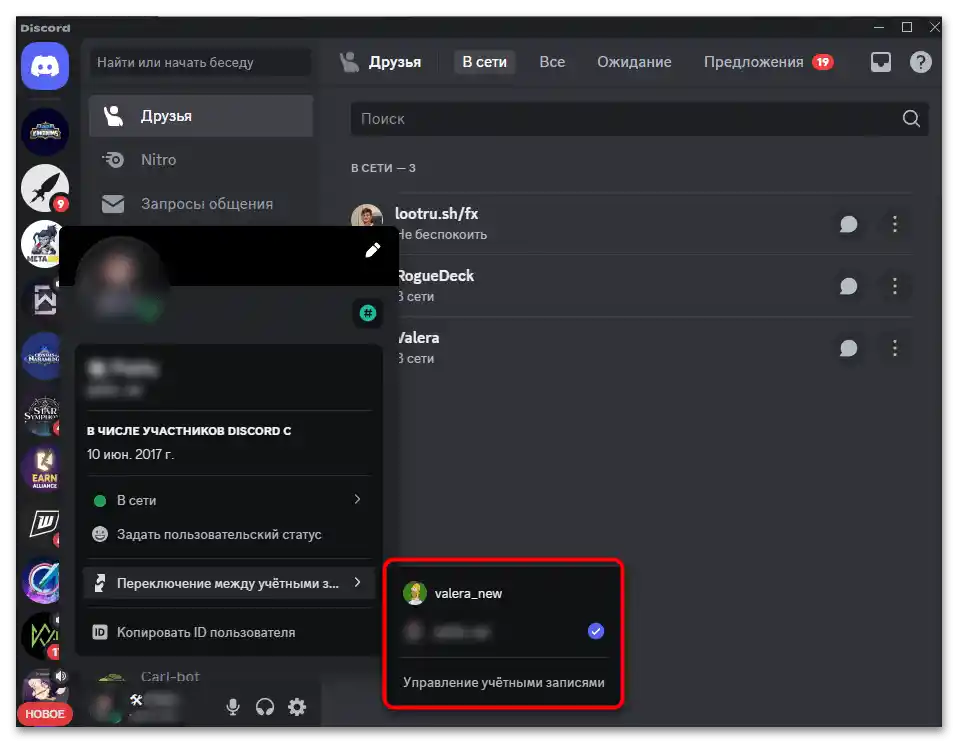This screenshot has height=743, width=958.
Task: Click search magnifier icon in friends search
Action: pyautogui.click(x=911, y=119)
